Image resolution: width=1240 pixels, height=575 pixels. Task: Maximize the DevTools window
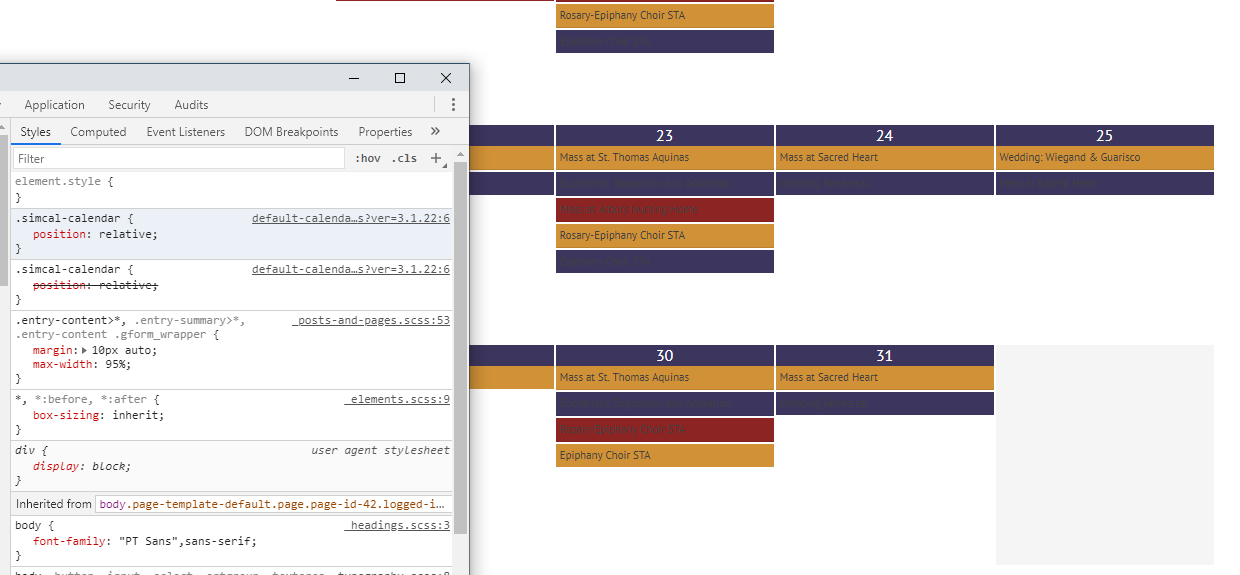tap(400, 78)
